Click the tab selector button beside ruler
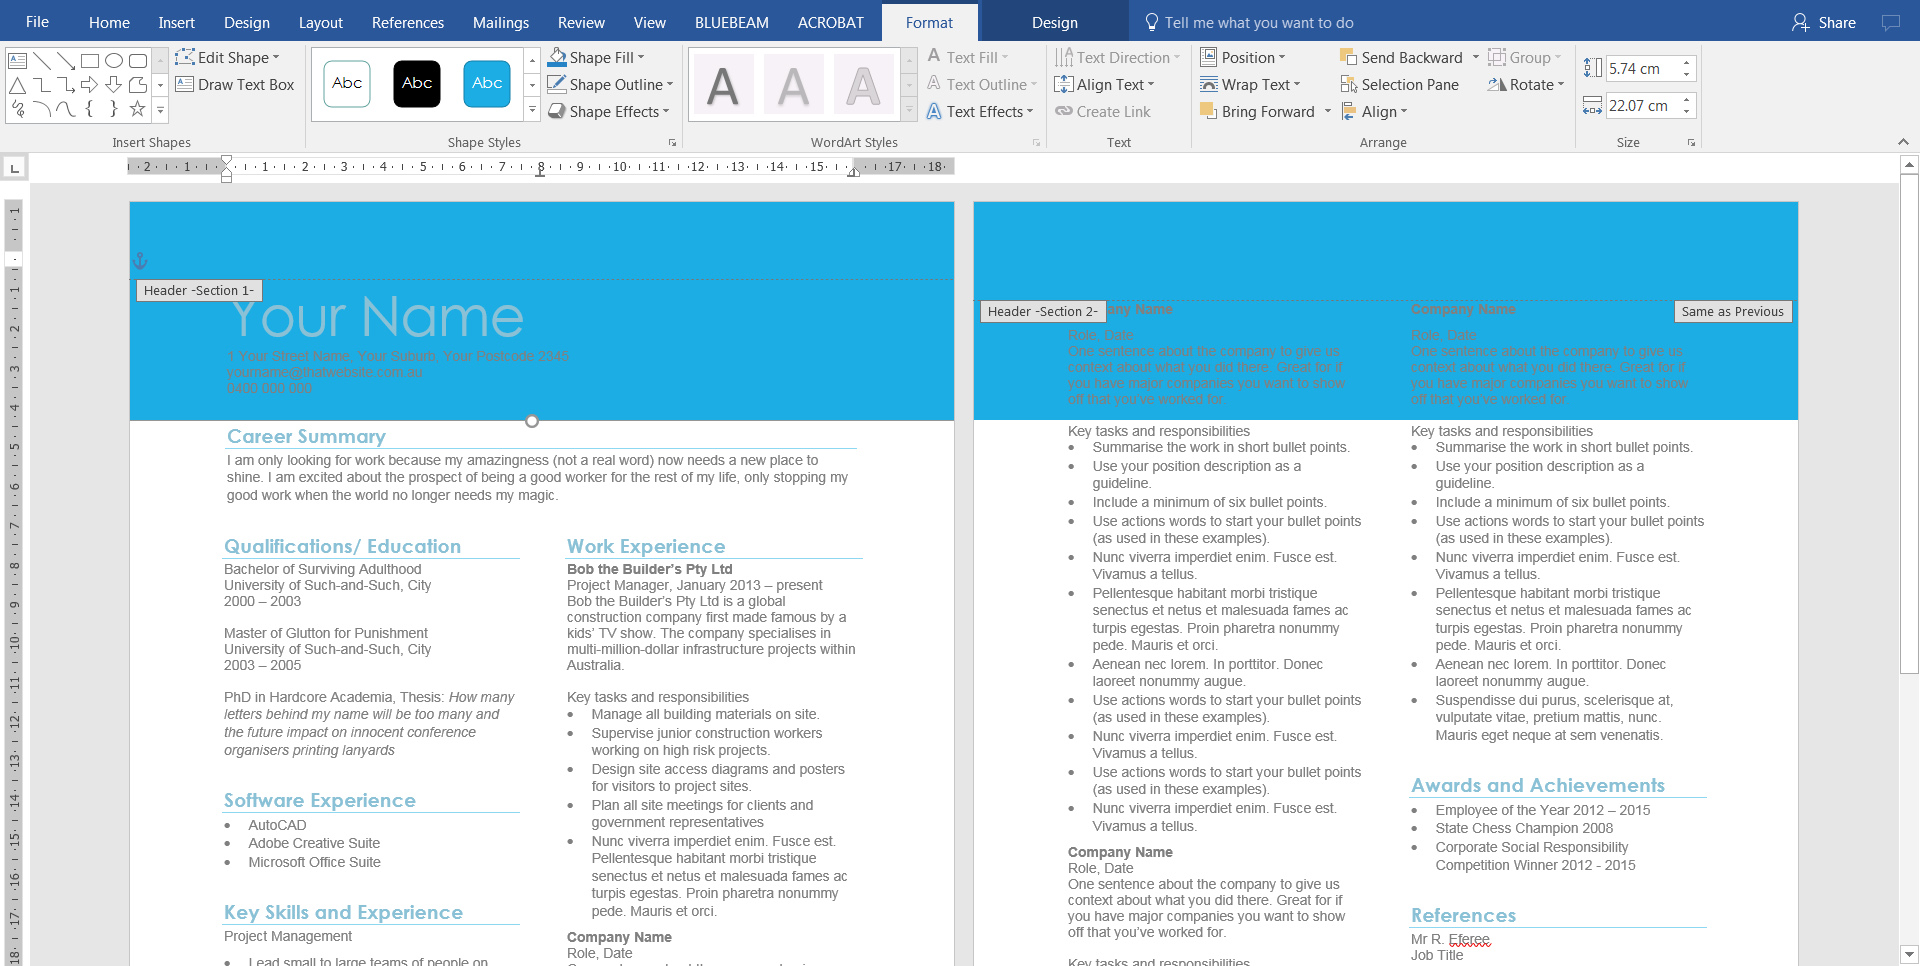The width and height of the screenshot is (1920, 966). pyautogui.click(x=14, y=168)
